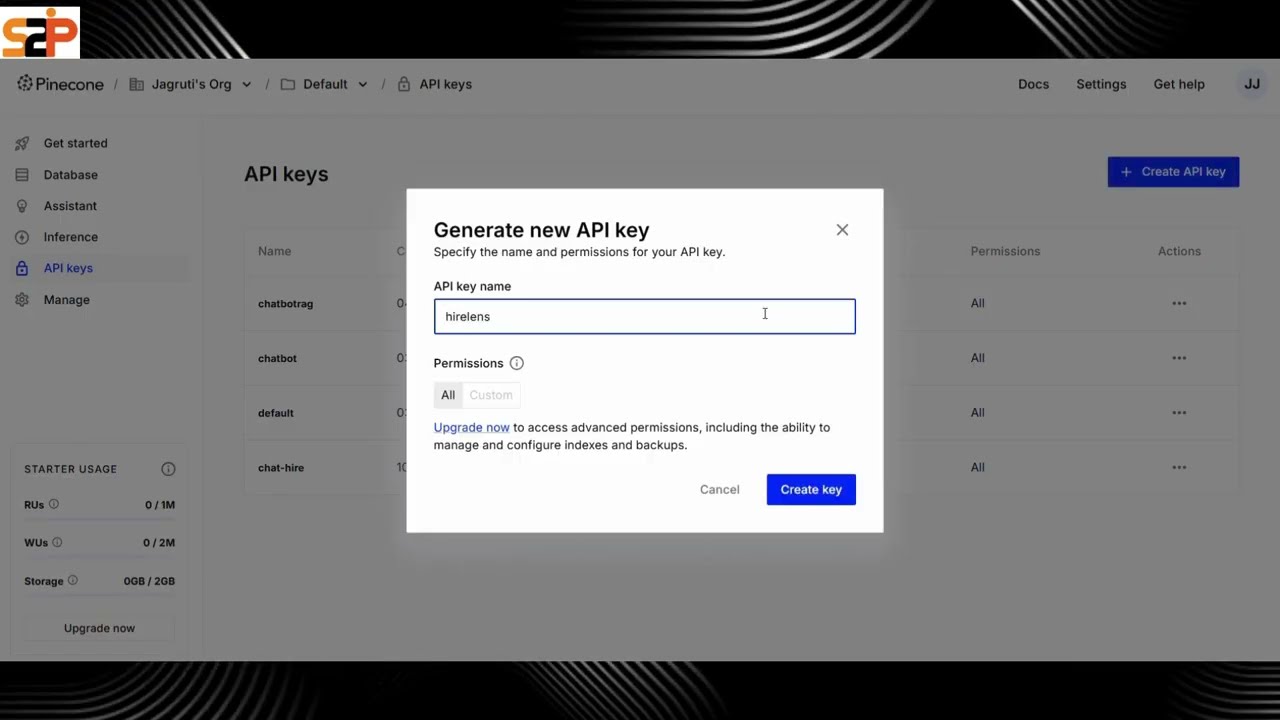Click the Name column header
The height and width of the screenshot is (720, 1280).
point(274,251)
